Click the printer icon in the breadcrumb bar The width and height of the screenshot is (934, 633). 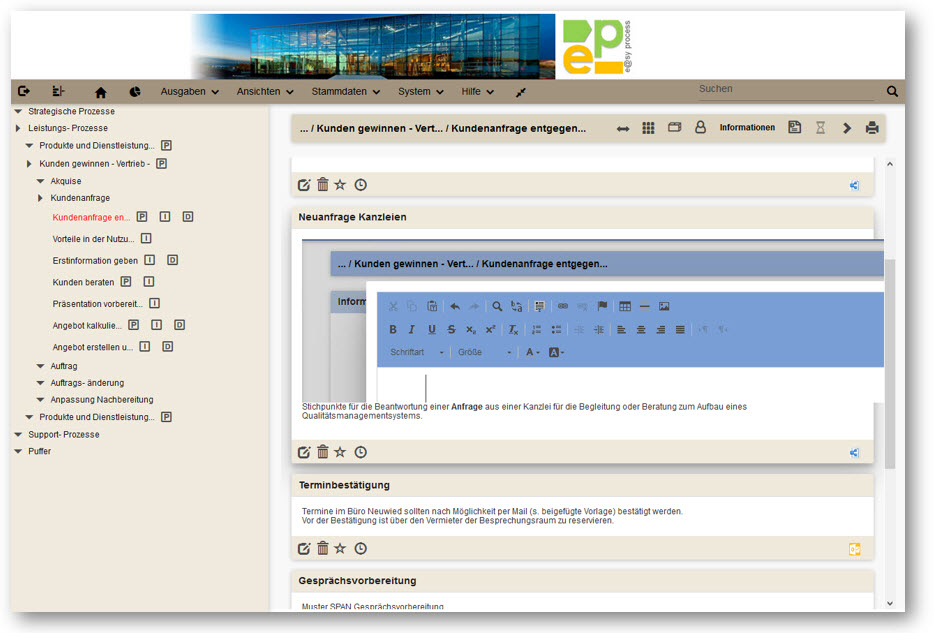[872, 128]
